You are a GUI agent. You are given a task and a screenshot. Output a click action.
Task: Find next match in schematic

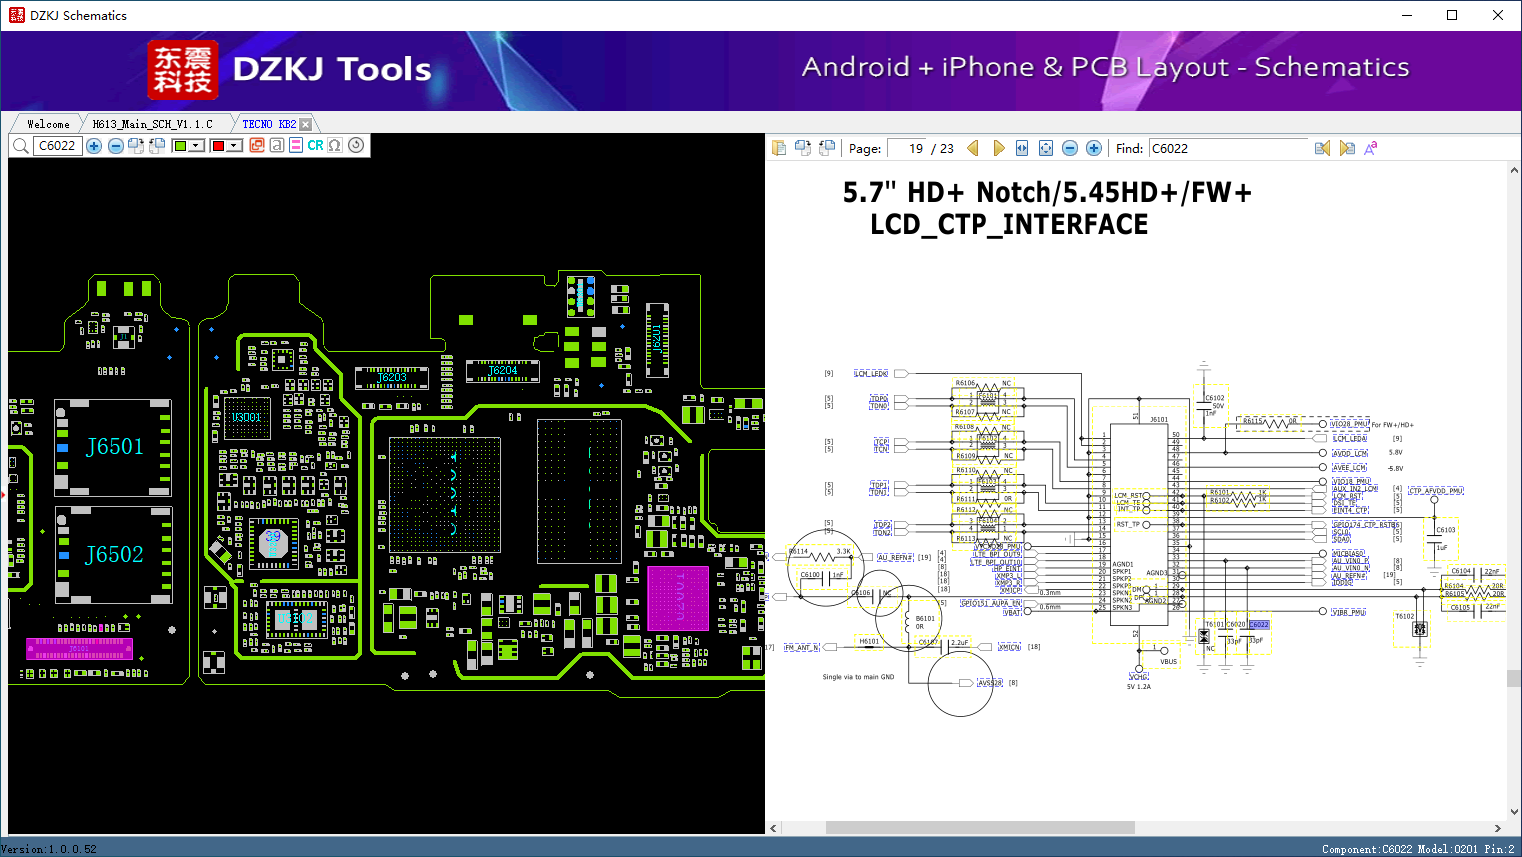tap(1347, 148)
